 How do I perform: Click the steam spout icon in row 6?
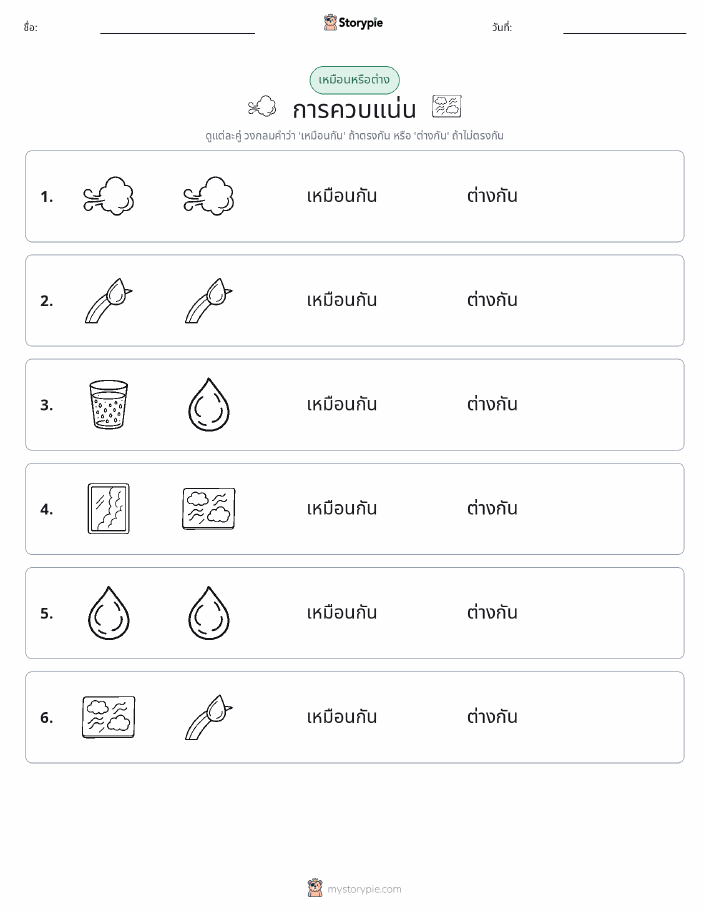pos(209,717)
